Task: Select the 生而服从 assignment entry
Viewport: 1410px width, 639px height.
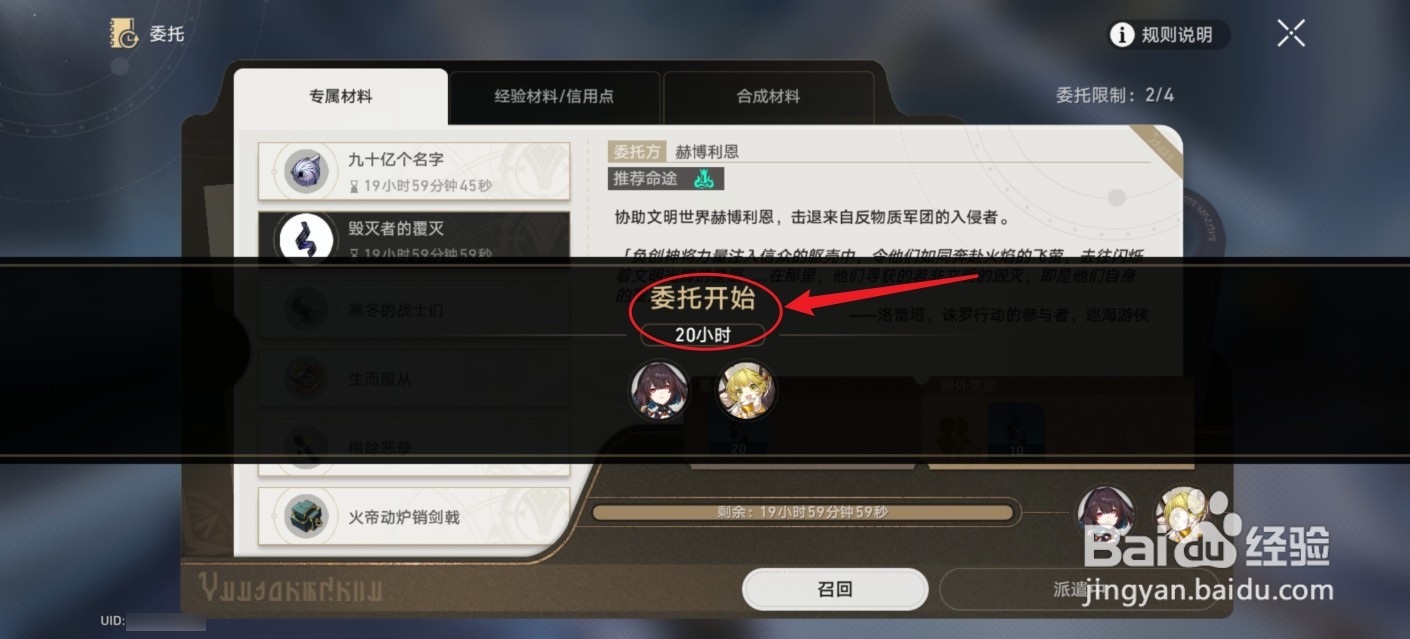Action: (414, 380)
